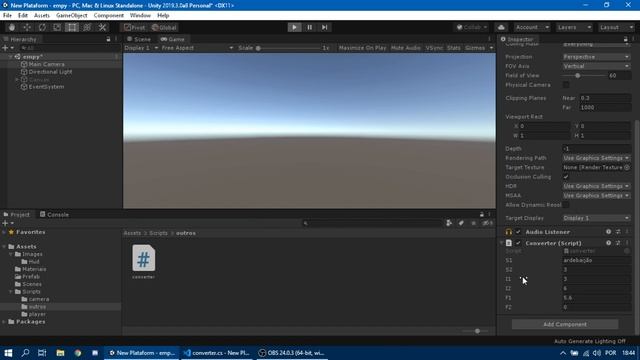Expand the Canvas object in Hierarchy
The height and width of the screenshot is (360, 640).
17,80
